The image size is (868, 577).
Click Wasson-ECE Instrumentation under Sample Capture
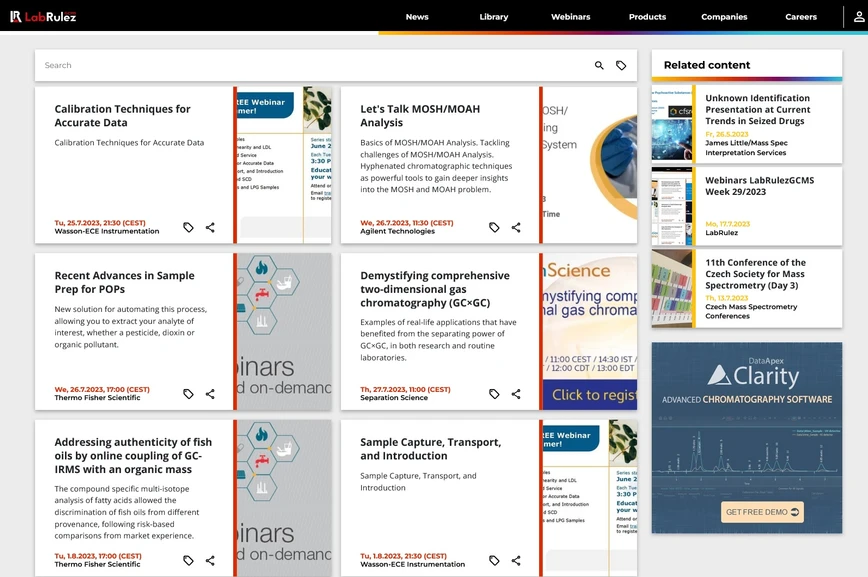point(412,564)
